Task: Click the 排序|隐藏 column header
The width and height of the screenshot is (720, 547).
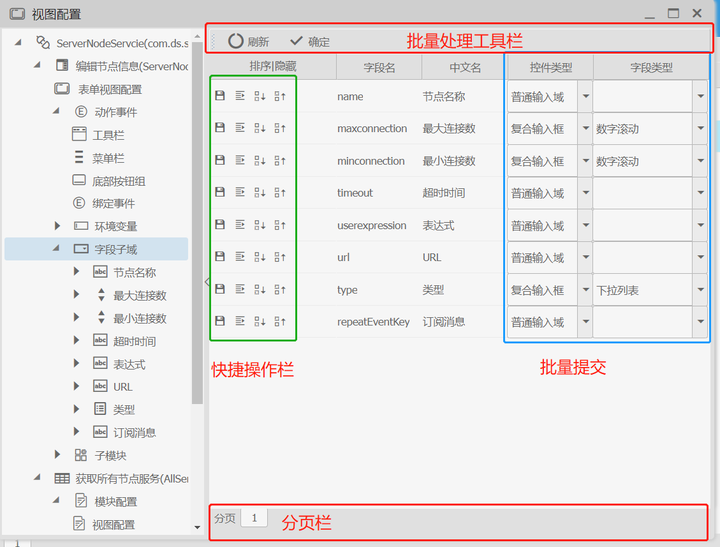Action: point(272,67)
